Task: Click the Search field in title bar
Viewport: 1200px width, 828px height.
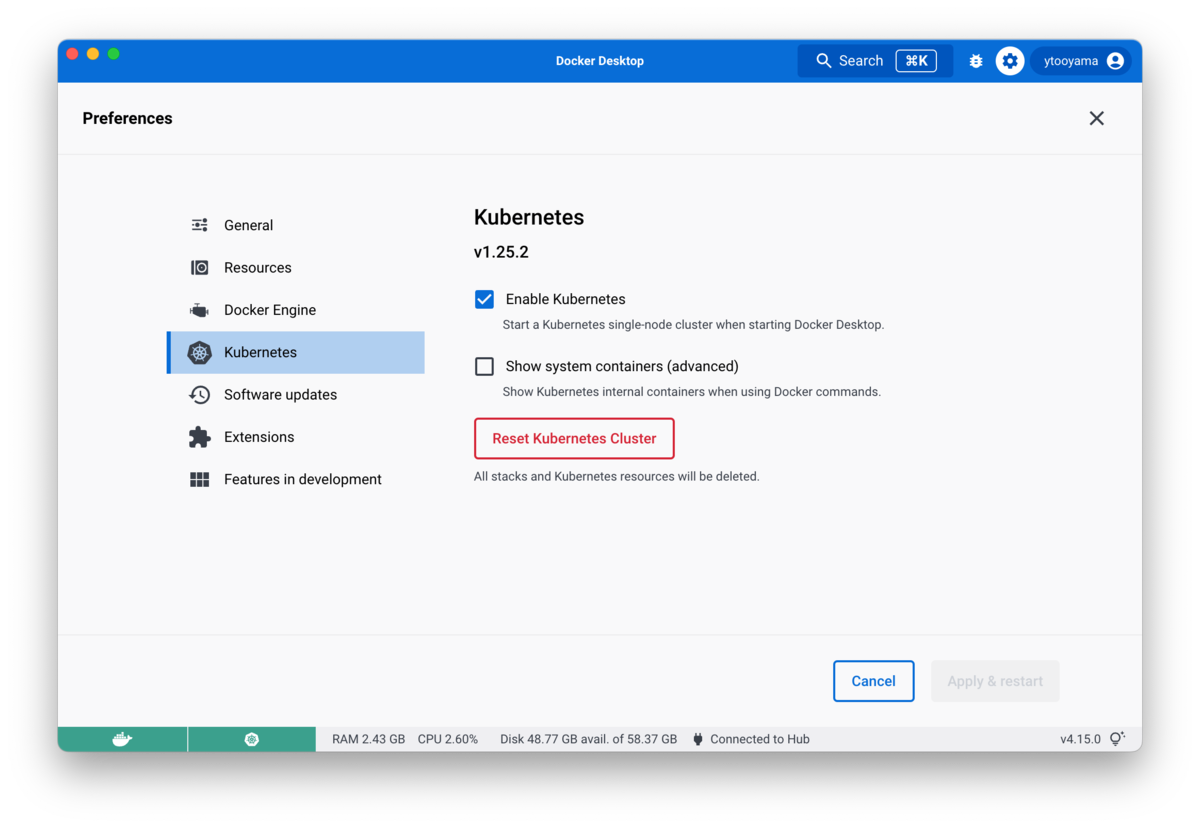Action: [x=875, y=61]
